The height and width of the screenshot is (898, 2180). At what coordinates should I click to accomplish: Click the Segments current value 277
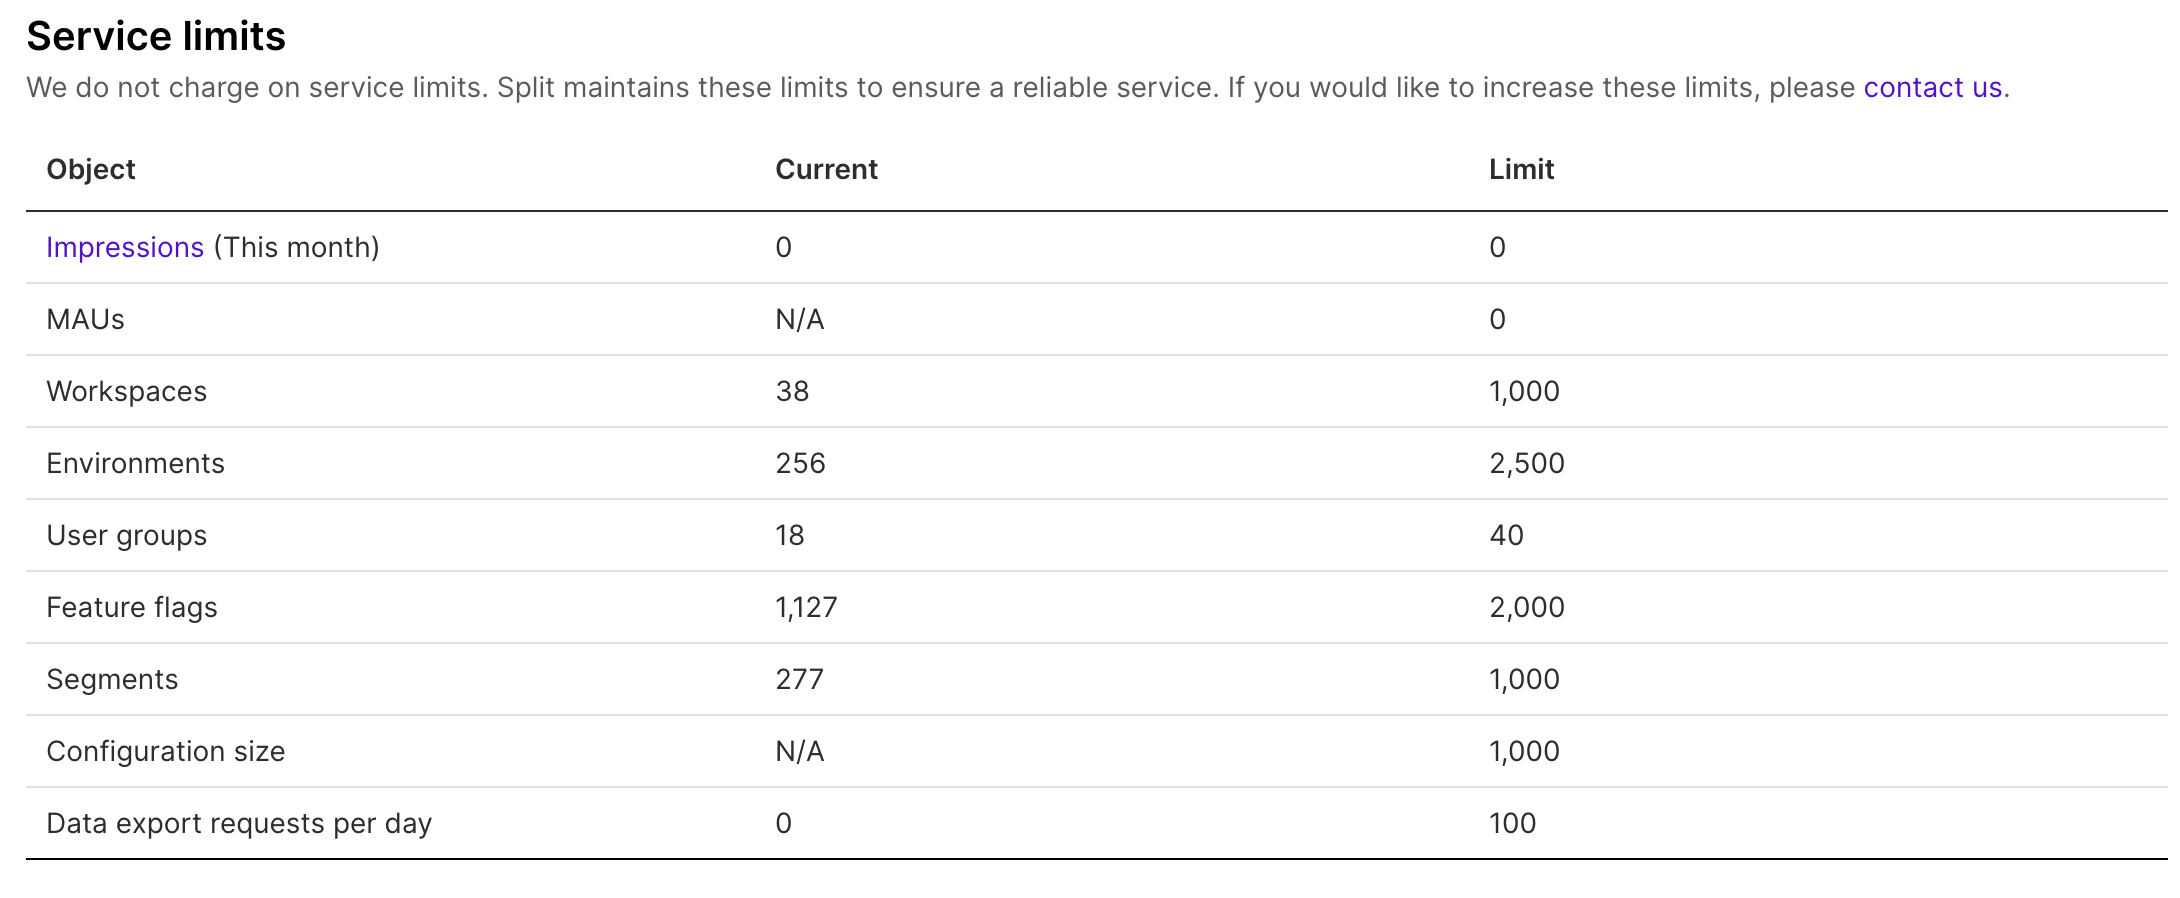click(x=799, y=679)
